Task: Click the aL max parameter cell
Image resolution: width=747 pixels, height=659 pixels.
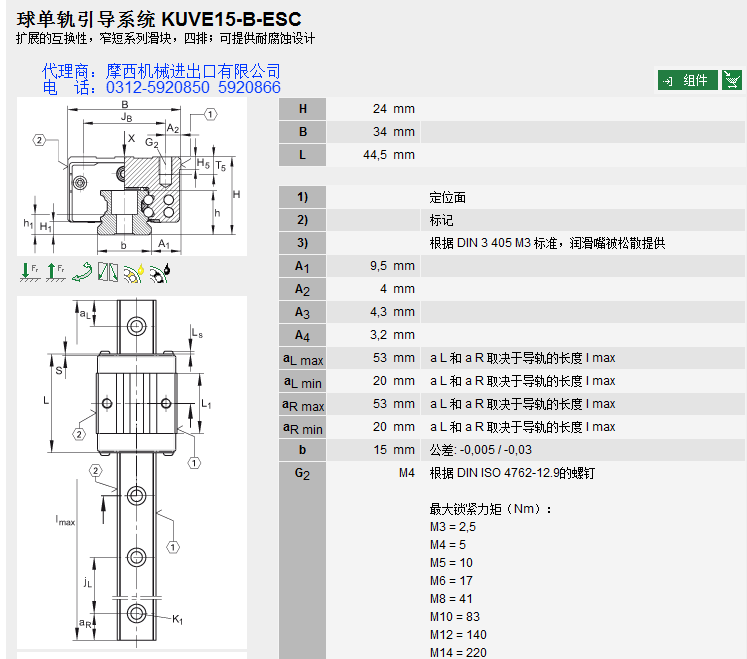Action: coord(303,358)
